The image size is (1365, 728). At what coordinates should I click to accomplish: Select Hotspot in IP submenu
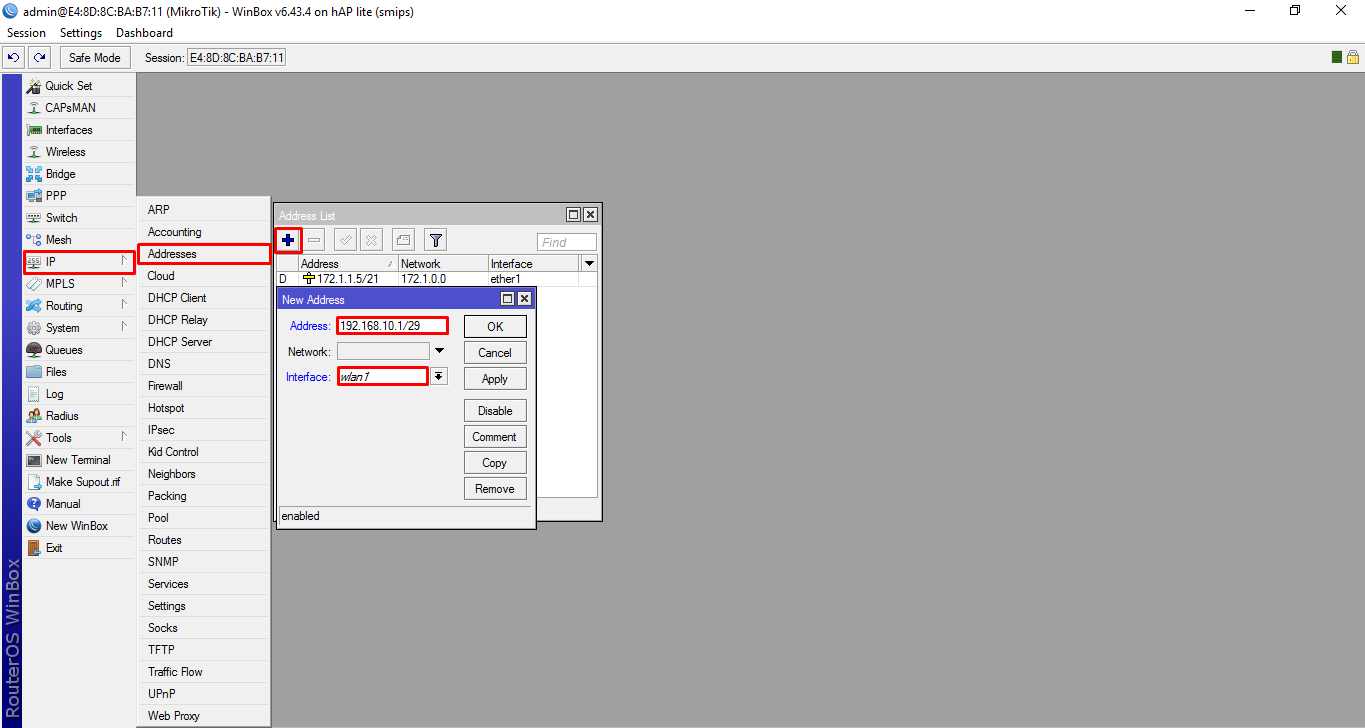point(204,408)
